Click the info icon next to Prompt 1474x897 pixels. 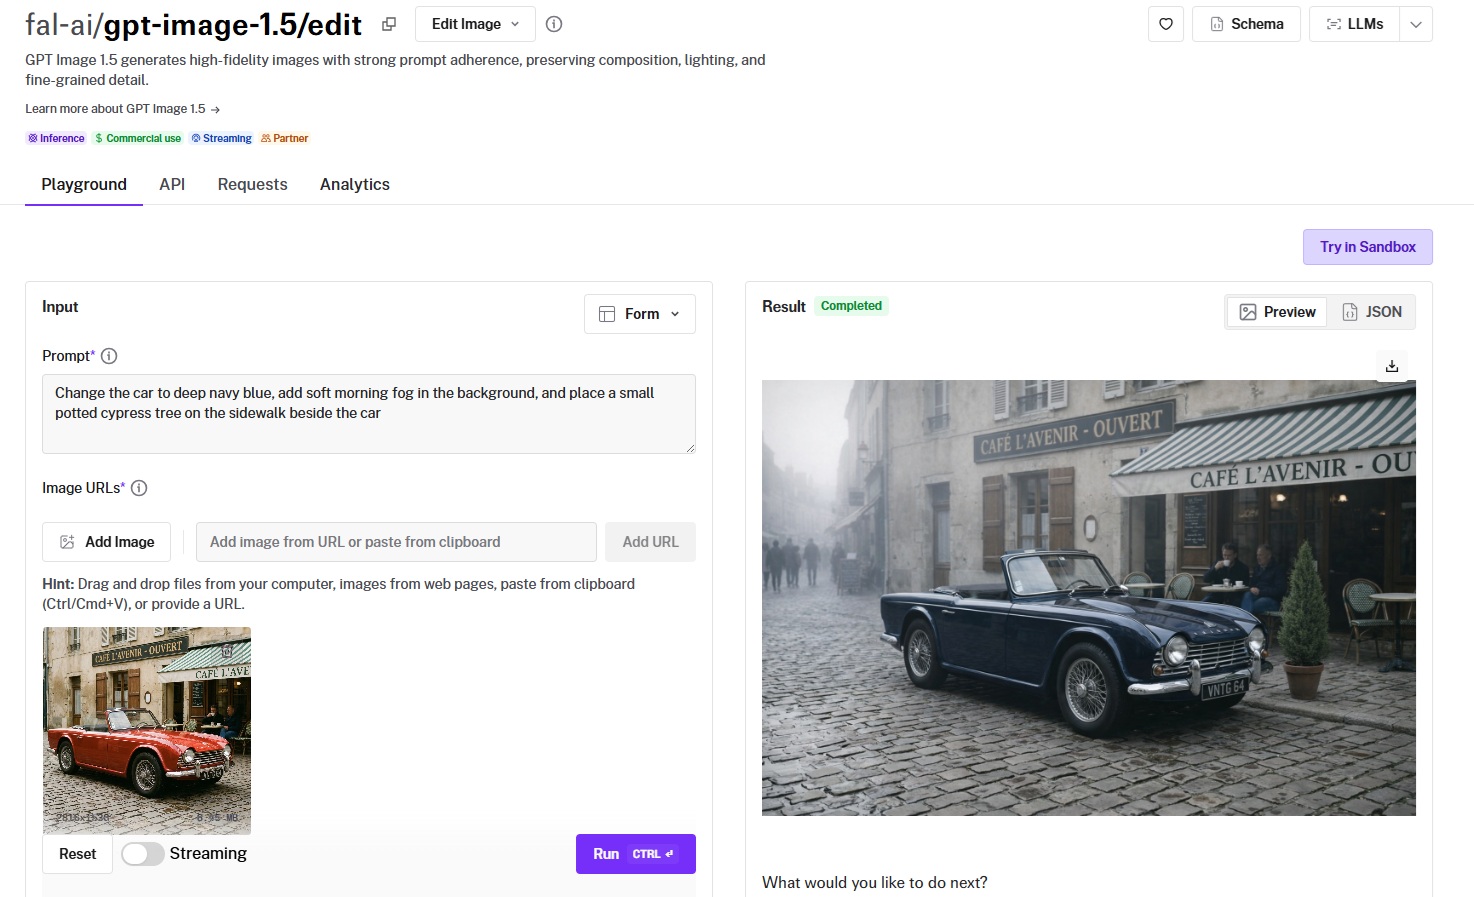coord(110,356)
